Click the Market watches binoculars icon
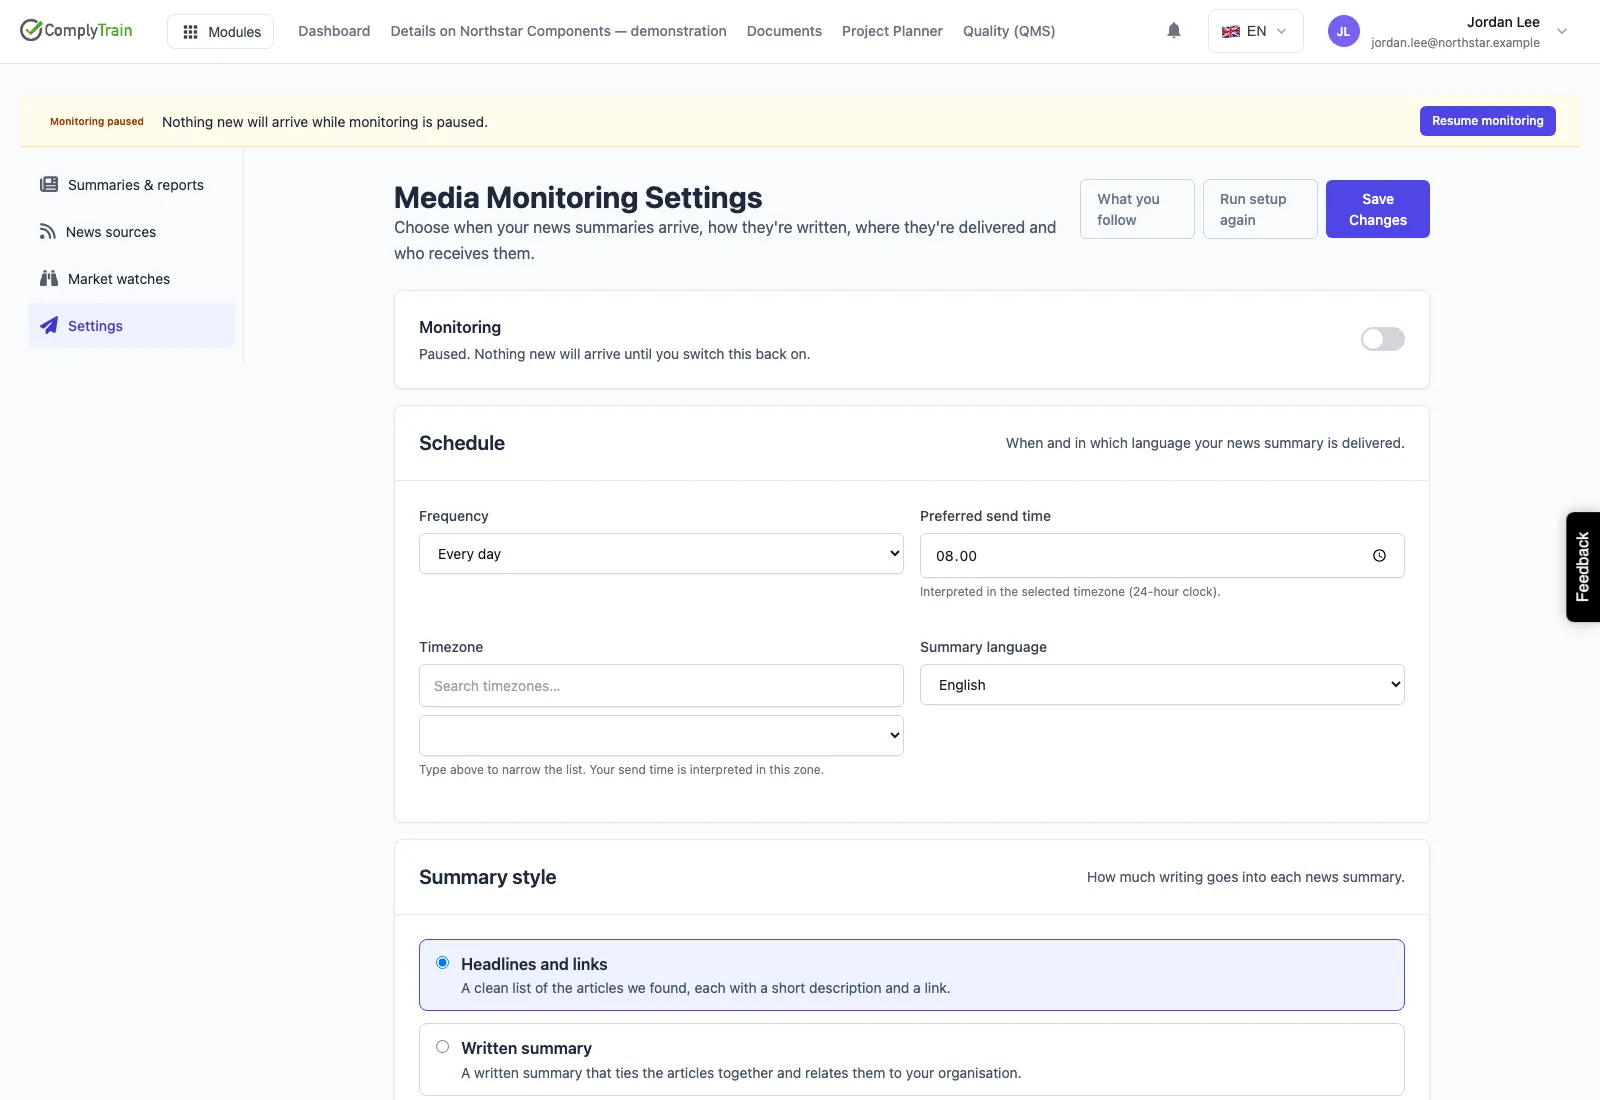 tap(48, 278)
